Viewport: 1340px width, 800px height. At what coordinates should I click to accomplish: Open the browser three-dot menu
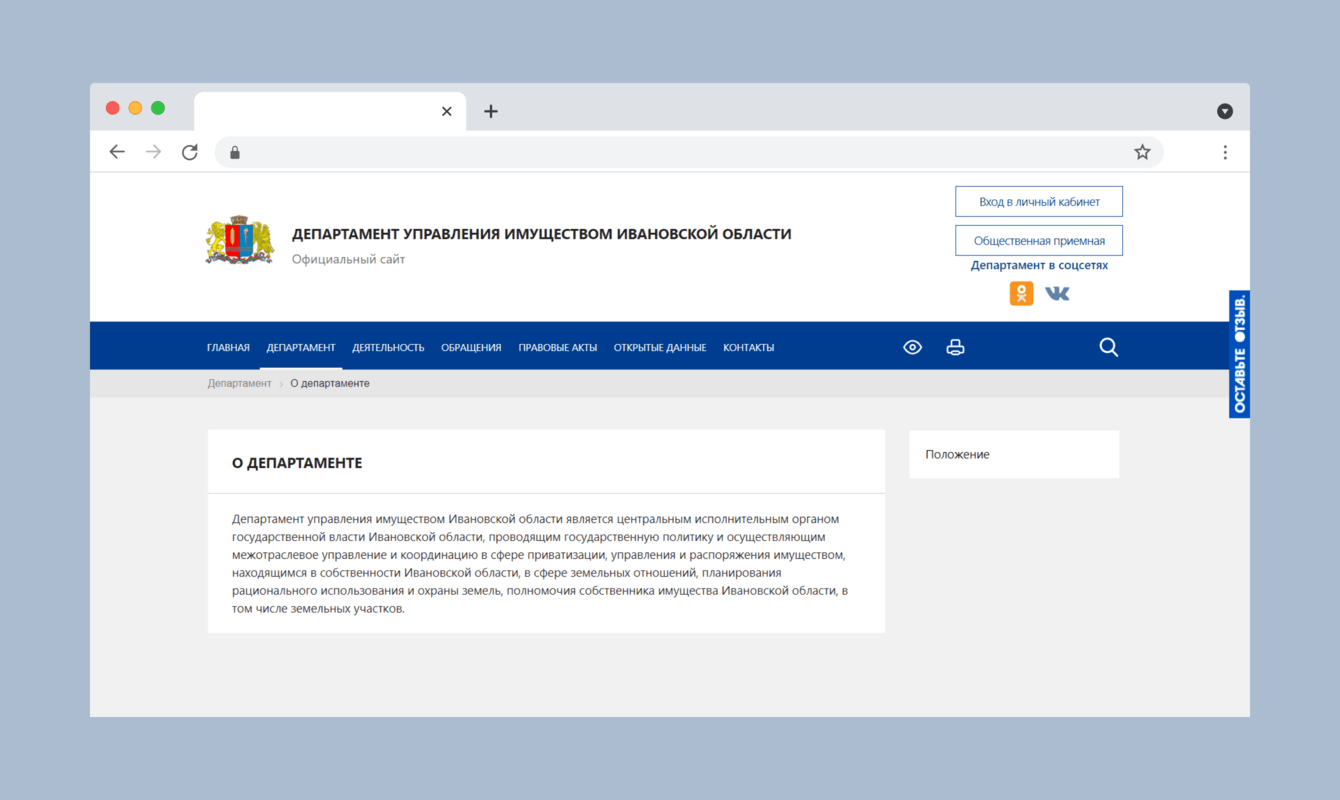tap(1225, 151)
